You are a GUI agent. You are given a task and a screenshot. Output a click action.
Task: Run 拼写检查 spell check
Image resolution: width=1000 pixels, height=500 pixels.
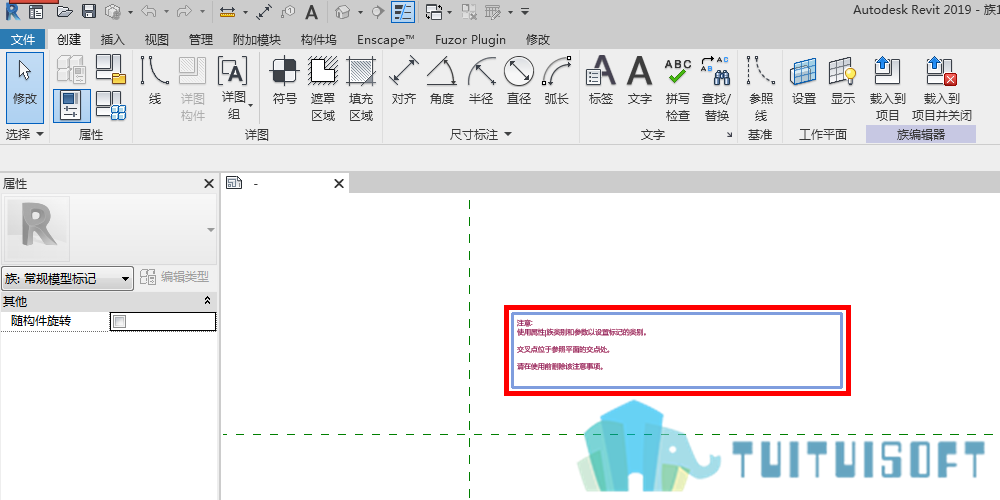(x=678, y=89)
